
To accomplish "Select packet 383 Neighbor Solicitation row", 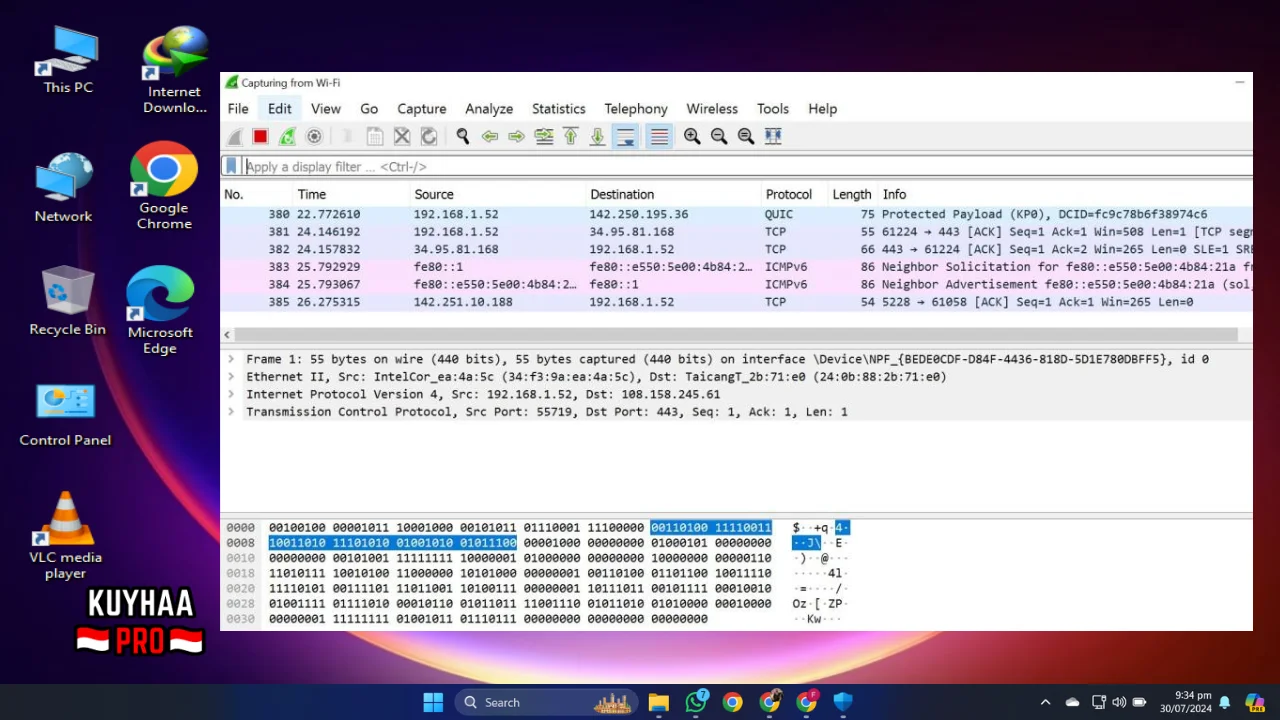I will (x=736, y=267).
